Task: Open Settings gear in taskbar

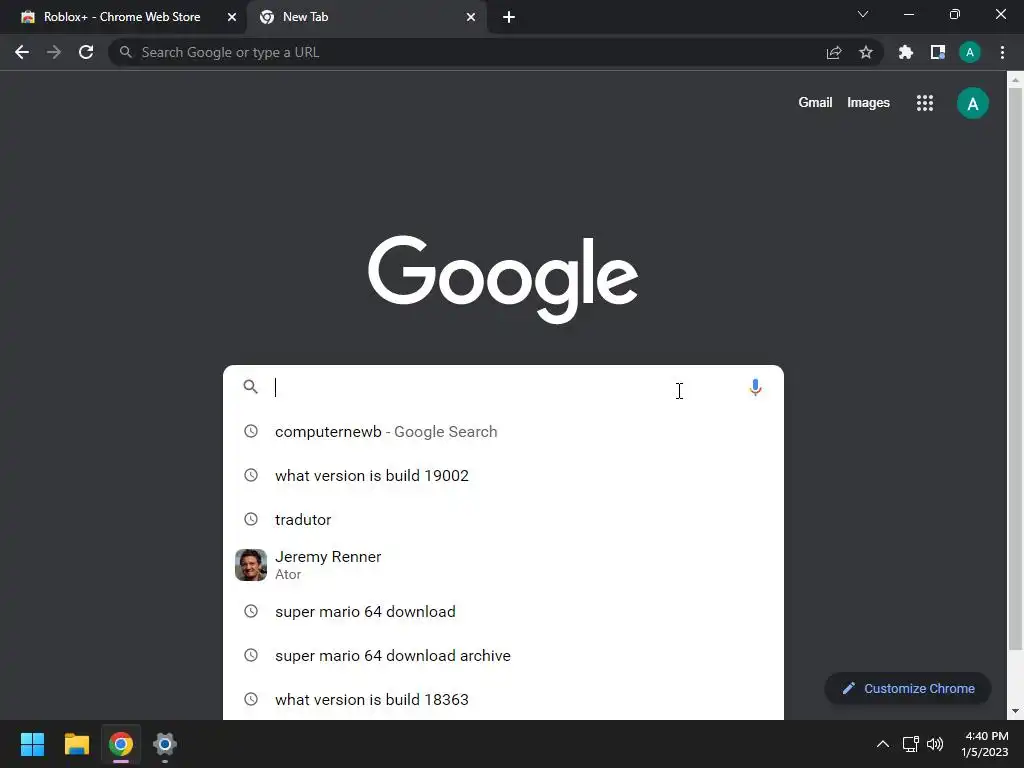Action: 165,744
